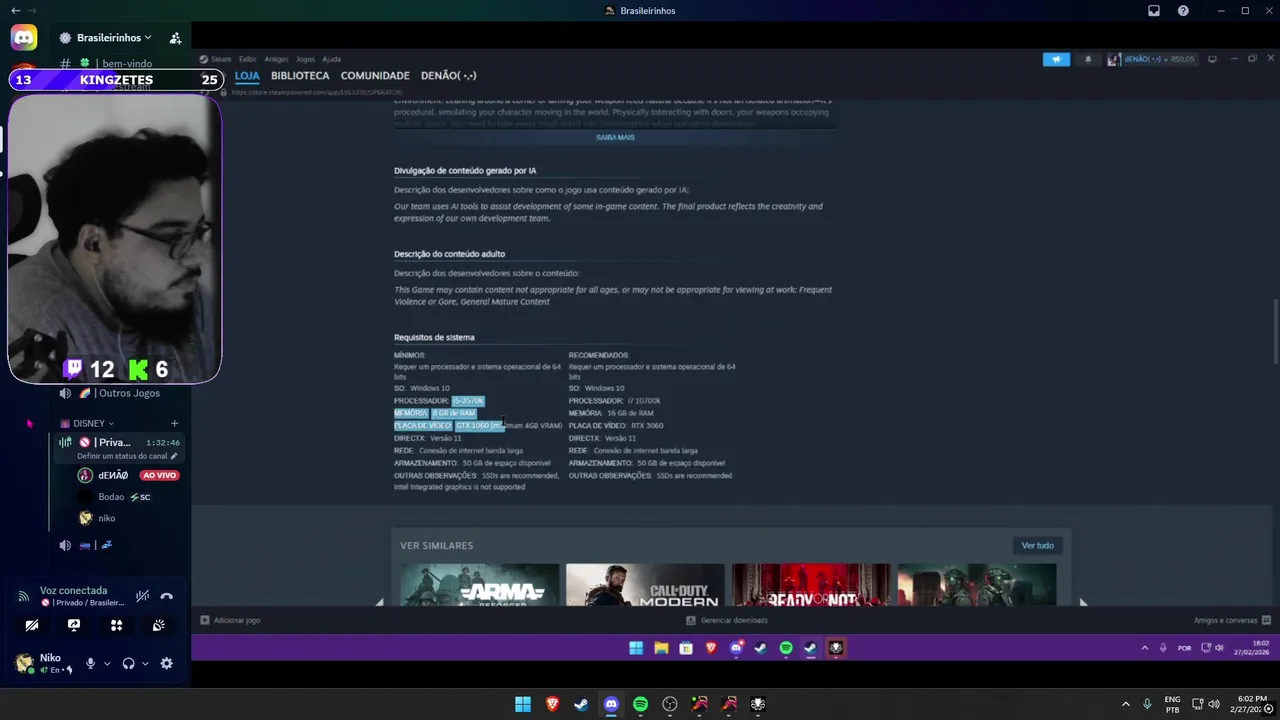The height and width of the screenshot is (720, 1280).
Task: Open Steam notifications bell
Action: (1088, 59)
